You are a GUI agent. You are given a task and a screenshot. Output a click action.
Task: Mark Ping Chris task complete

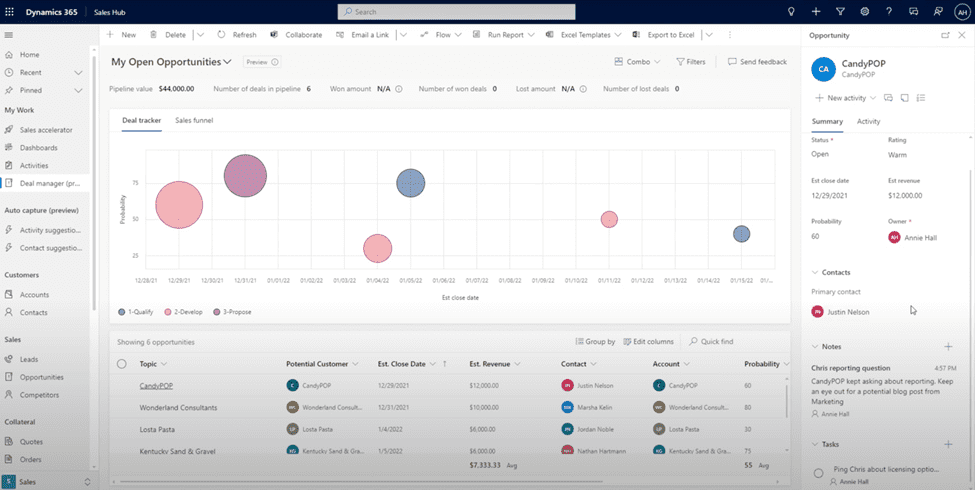pos(818,473)
